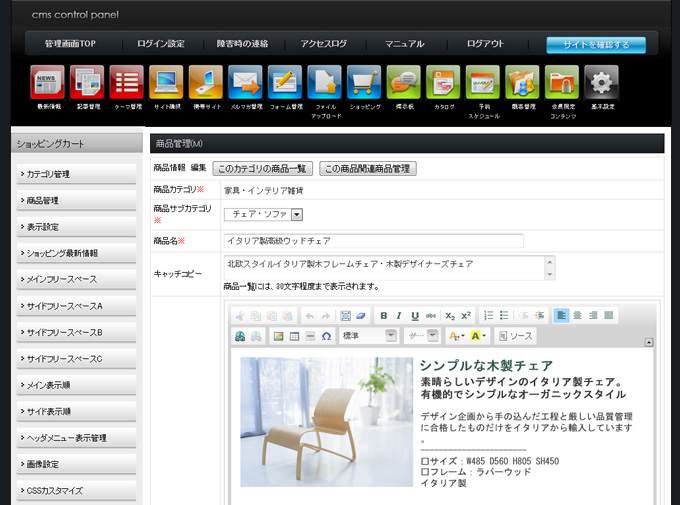Viewport: 680px width, 505px height.
Task: Insert special character with omega icon
Action: 326,336
